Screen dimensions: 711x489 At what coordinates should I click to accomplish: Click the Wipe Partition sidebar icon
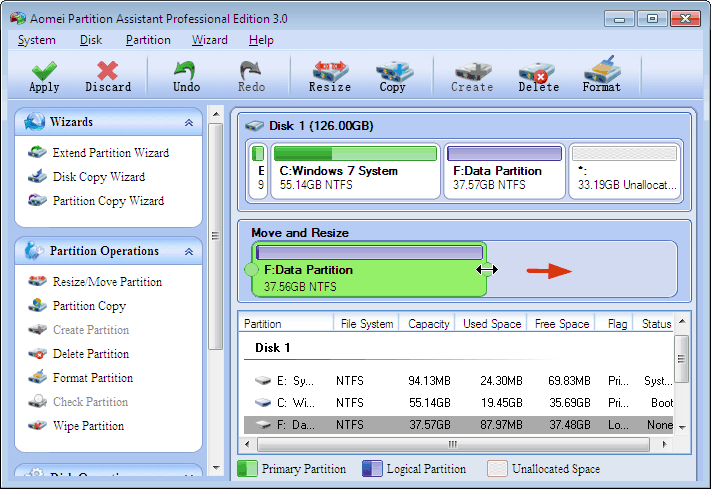point(37,425)
